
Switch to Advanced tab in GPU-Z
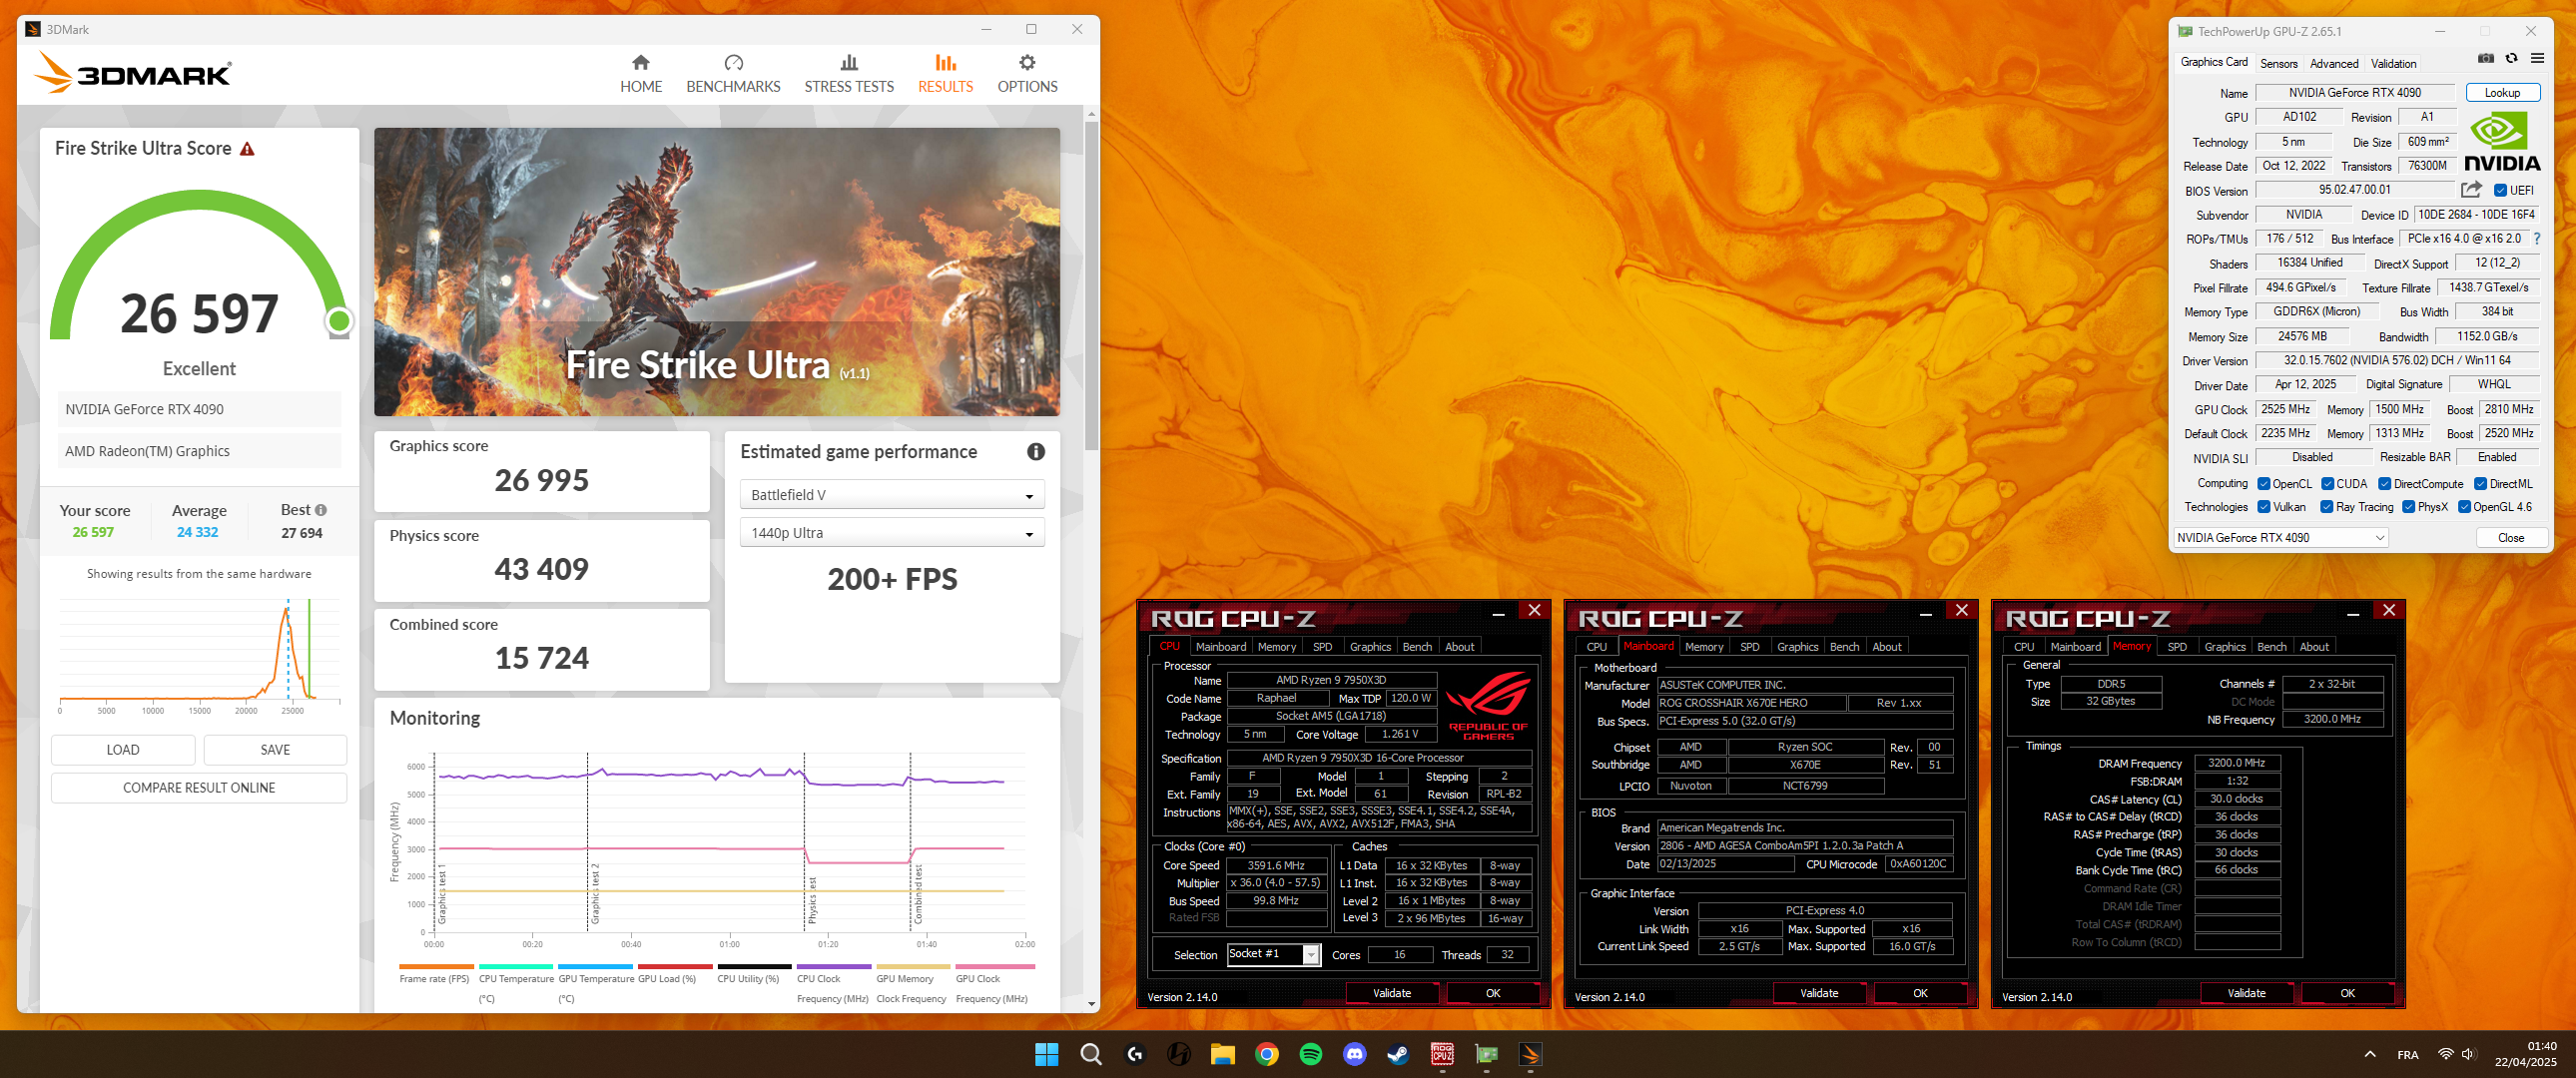pyautogui.click(x=2334, y=63)
